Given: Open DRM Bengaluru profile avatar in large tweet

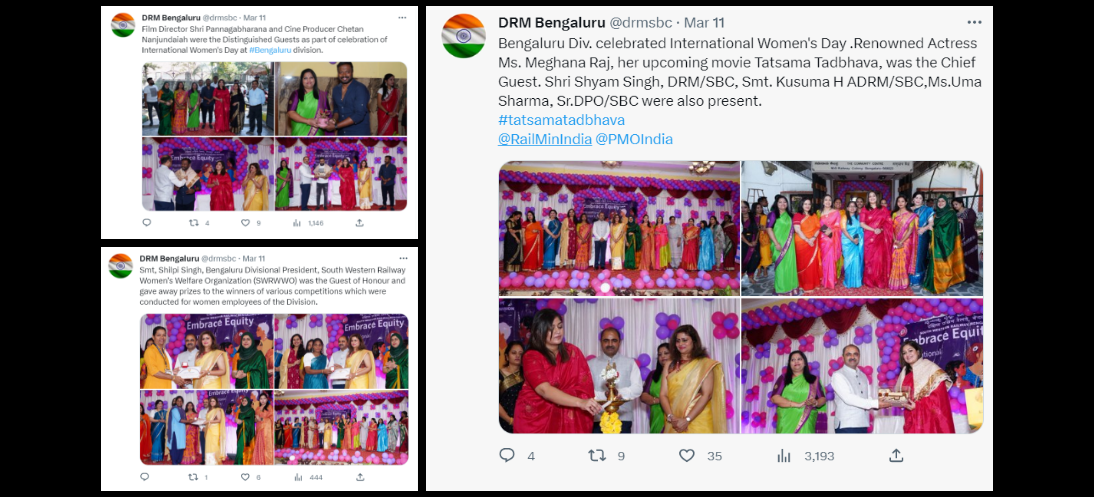Looking at the screenshot, I should (463, 36).
